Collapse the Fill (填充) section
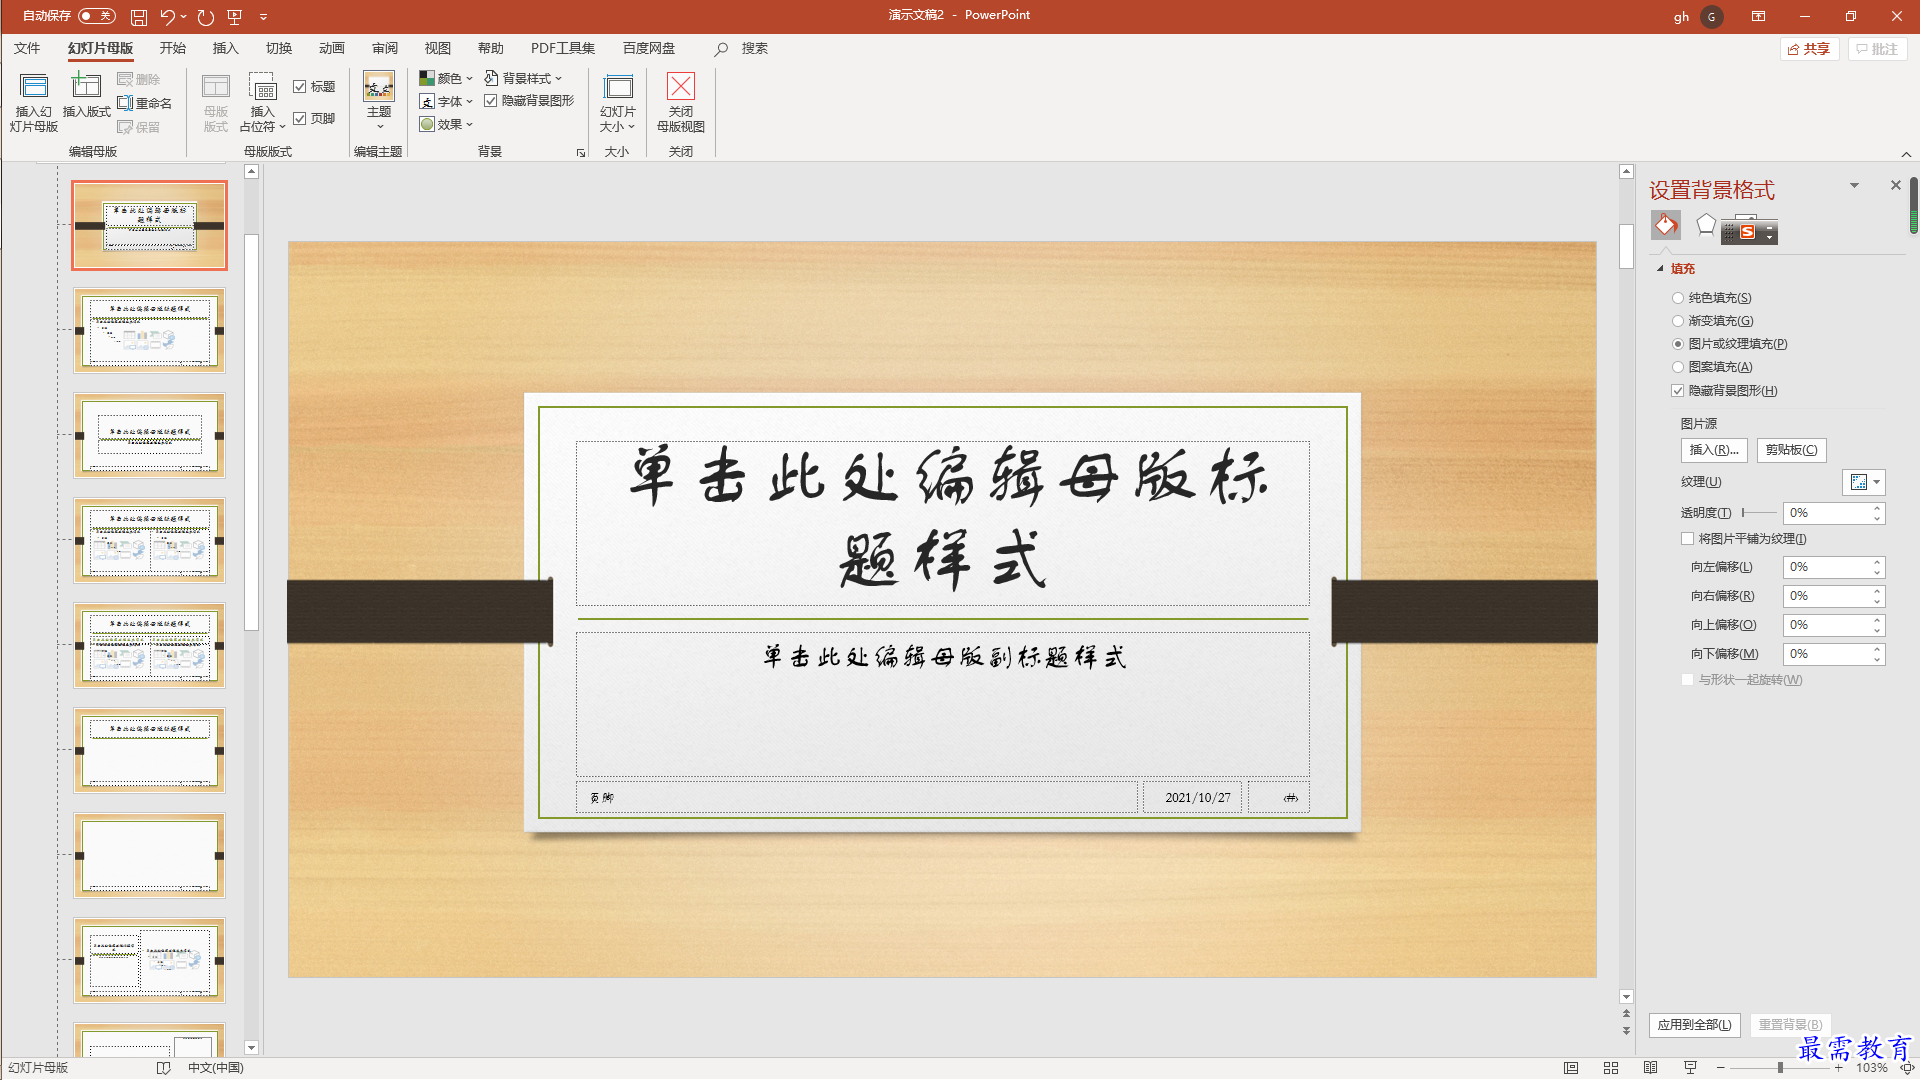Screen dimensions: 1920x1080 click(x=1661, y=269)
